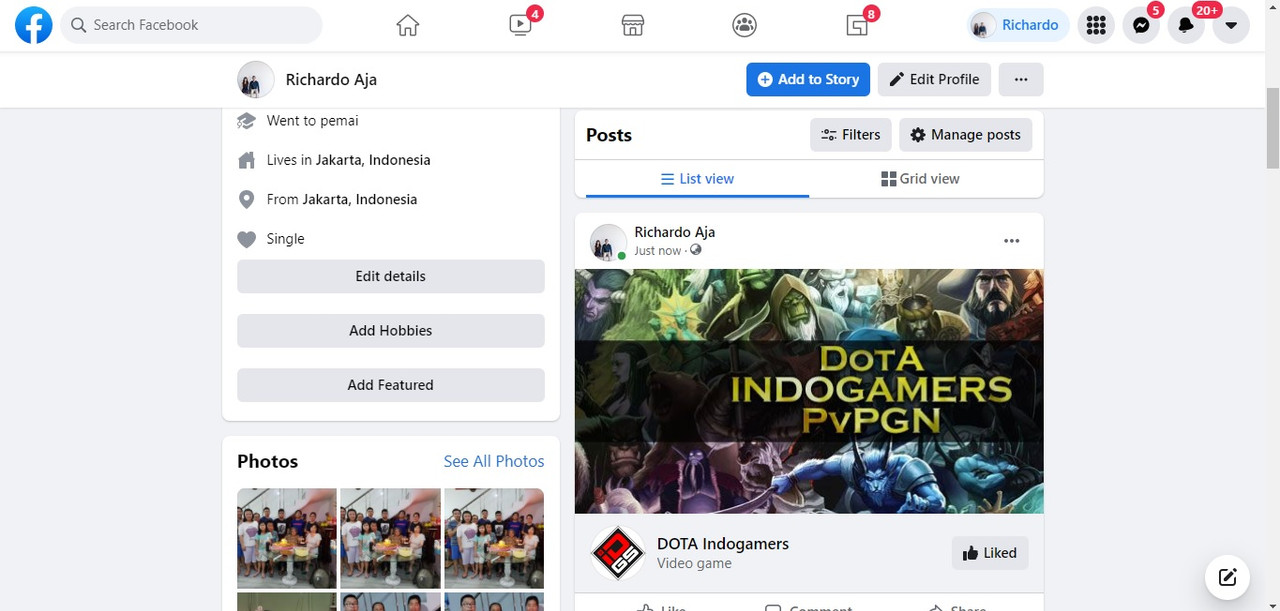Click the Edit Profile button
Viewport: 1280px width, 611px height.
click(x=934, y=79)
